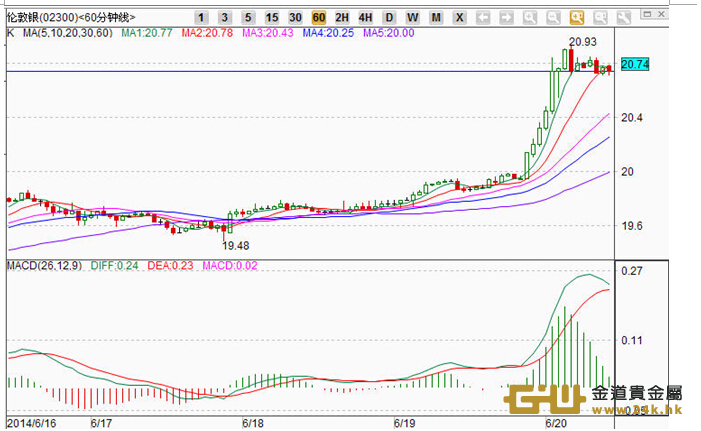
Task: Select the 15-minute timeframe
Action: coord(272,18)
